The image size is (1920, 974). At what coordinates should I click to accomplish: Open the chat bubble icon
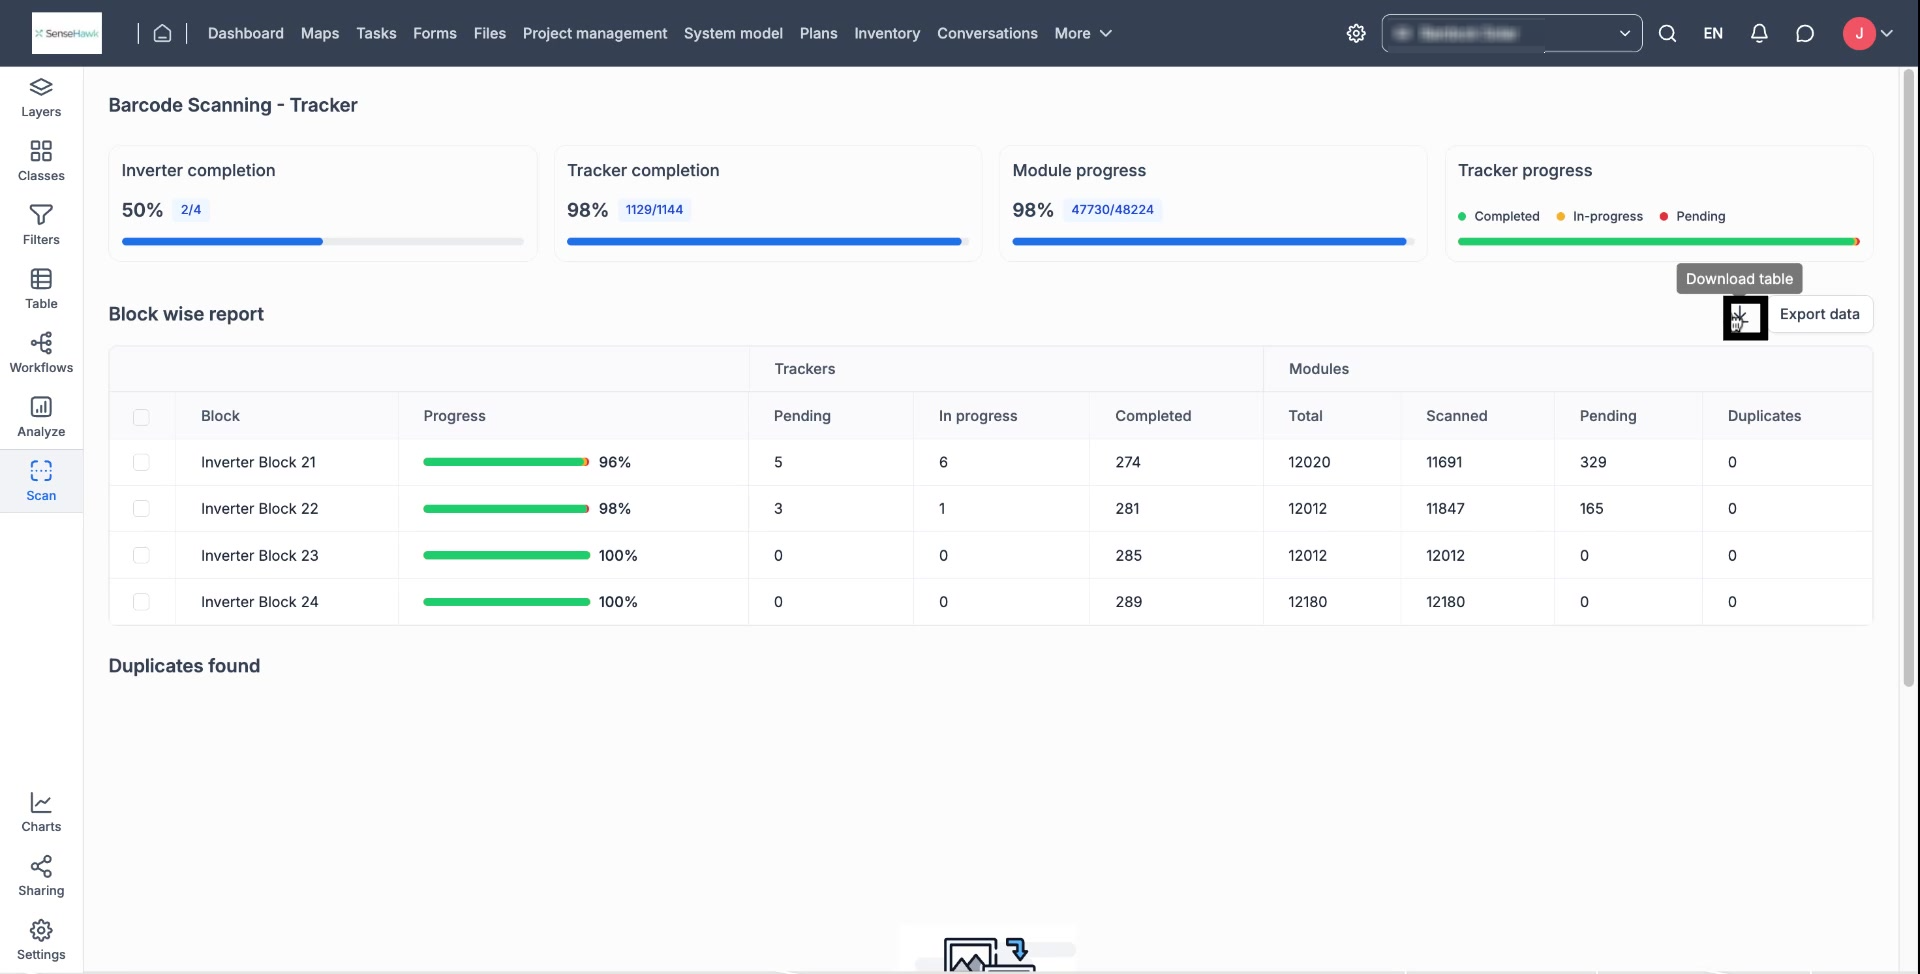click(1805, 33)
